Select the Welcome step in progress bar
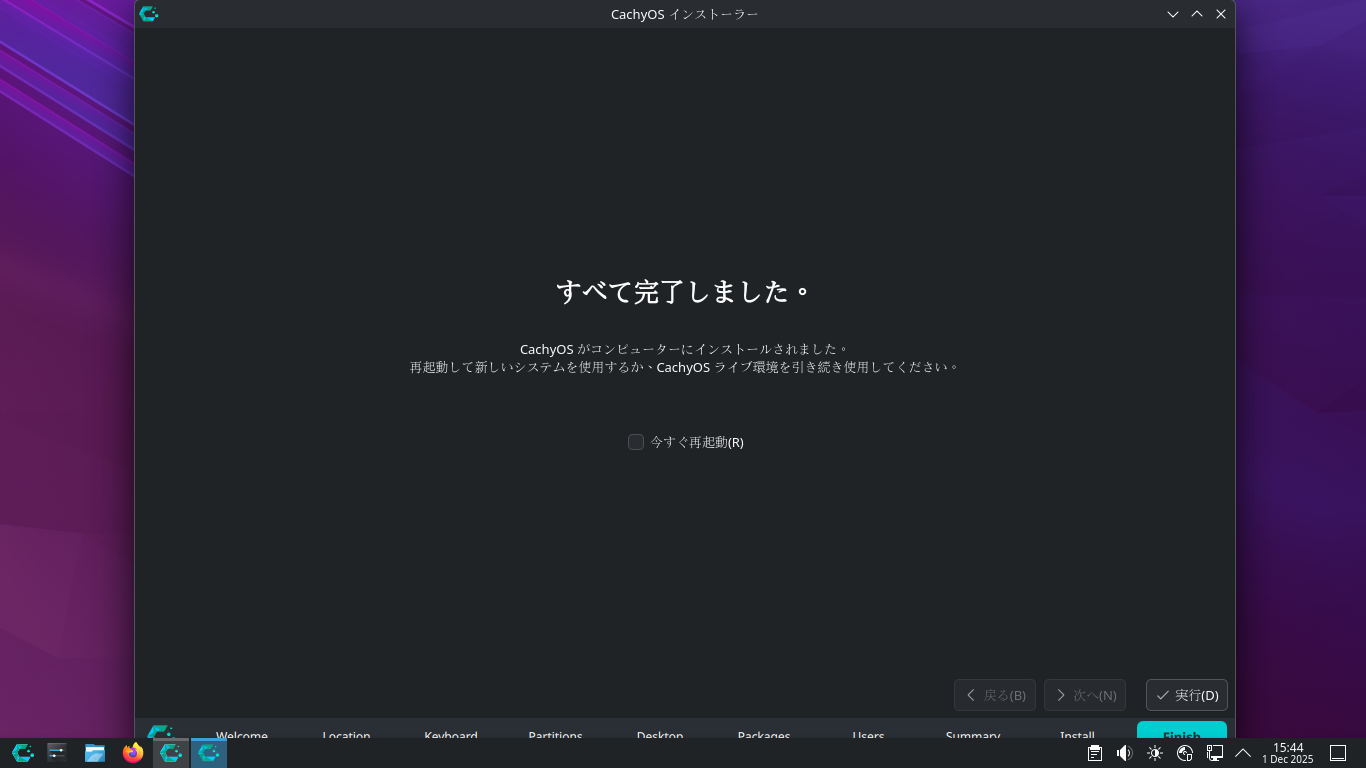 (242, 733)
